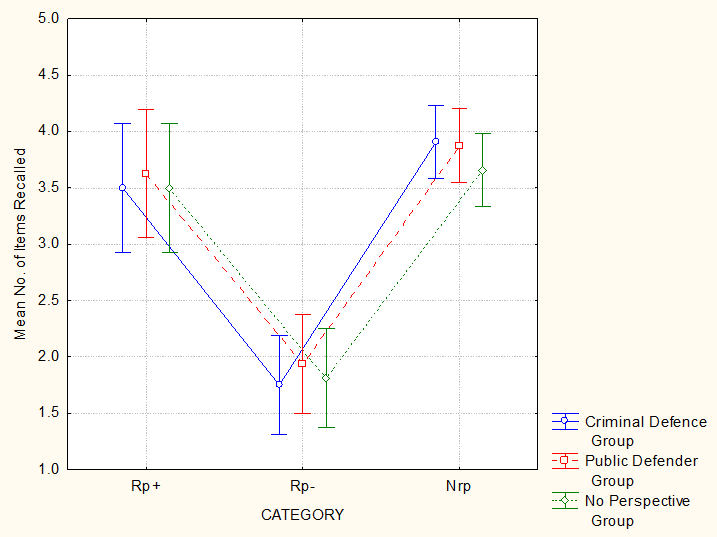Click the red square data point at Nrp
Screen dimensions: 717x537
[459, 145]
